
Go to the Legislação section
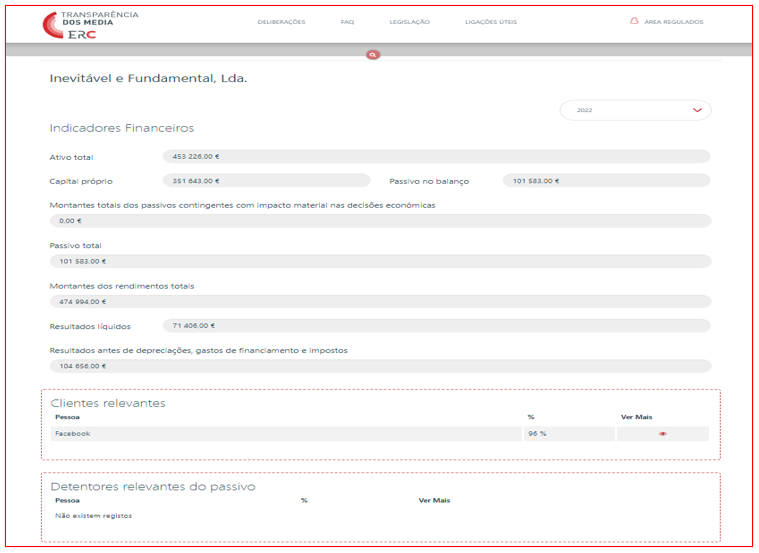coord(409,22)
